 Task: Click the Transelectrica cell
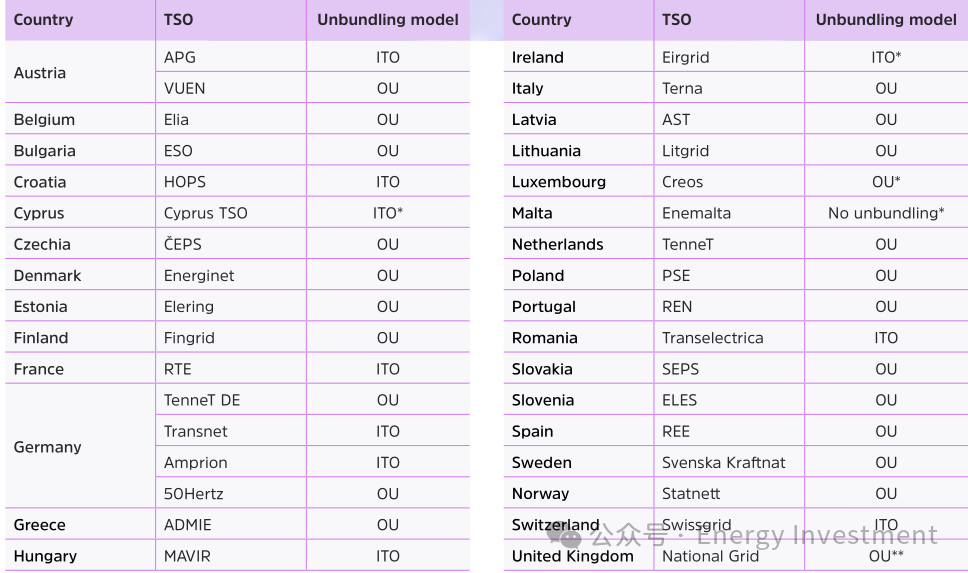point(712,338)
